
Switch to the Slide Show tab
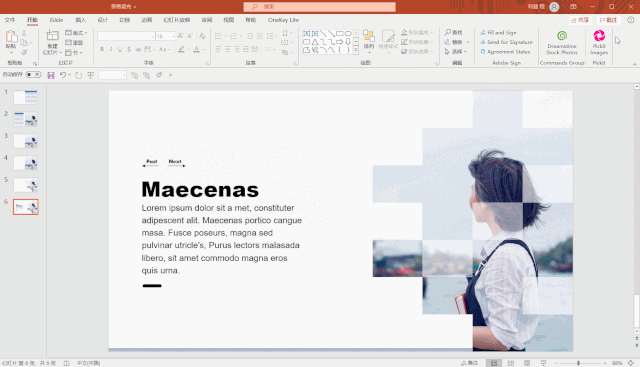pos(176,20)
